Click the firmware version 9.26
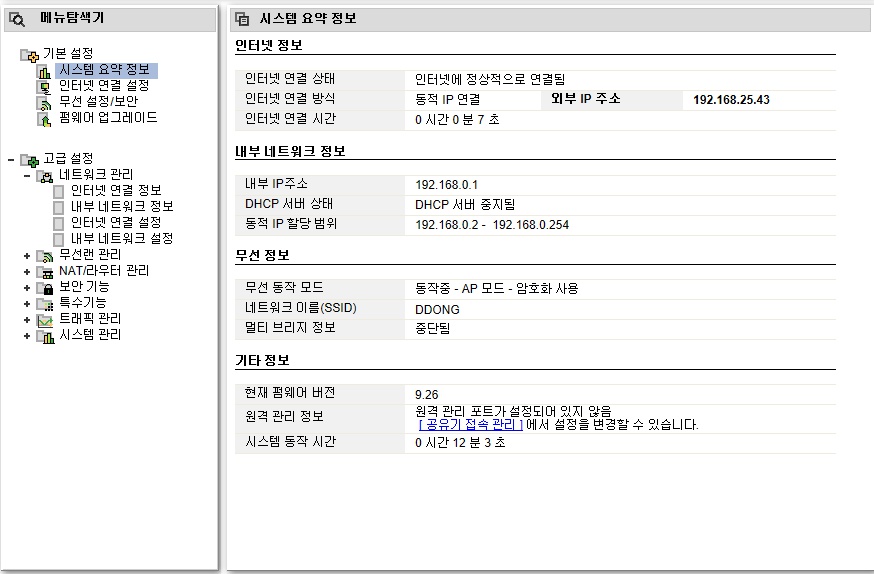This screenshot has height=574, width=874. pos(426,395)
